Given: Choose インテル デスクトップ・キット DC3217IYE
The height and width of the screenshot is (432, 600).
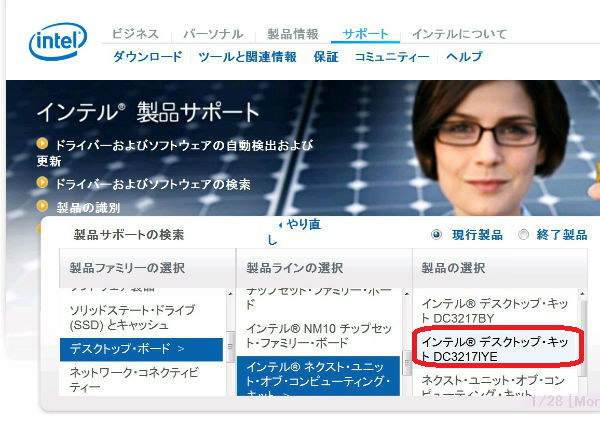Looking at the screenshot, I should [x=494, y=349].
